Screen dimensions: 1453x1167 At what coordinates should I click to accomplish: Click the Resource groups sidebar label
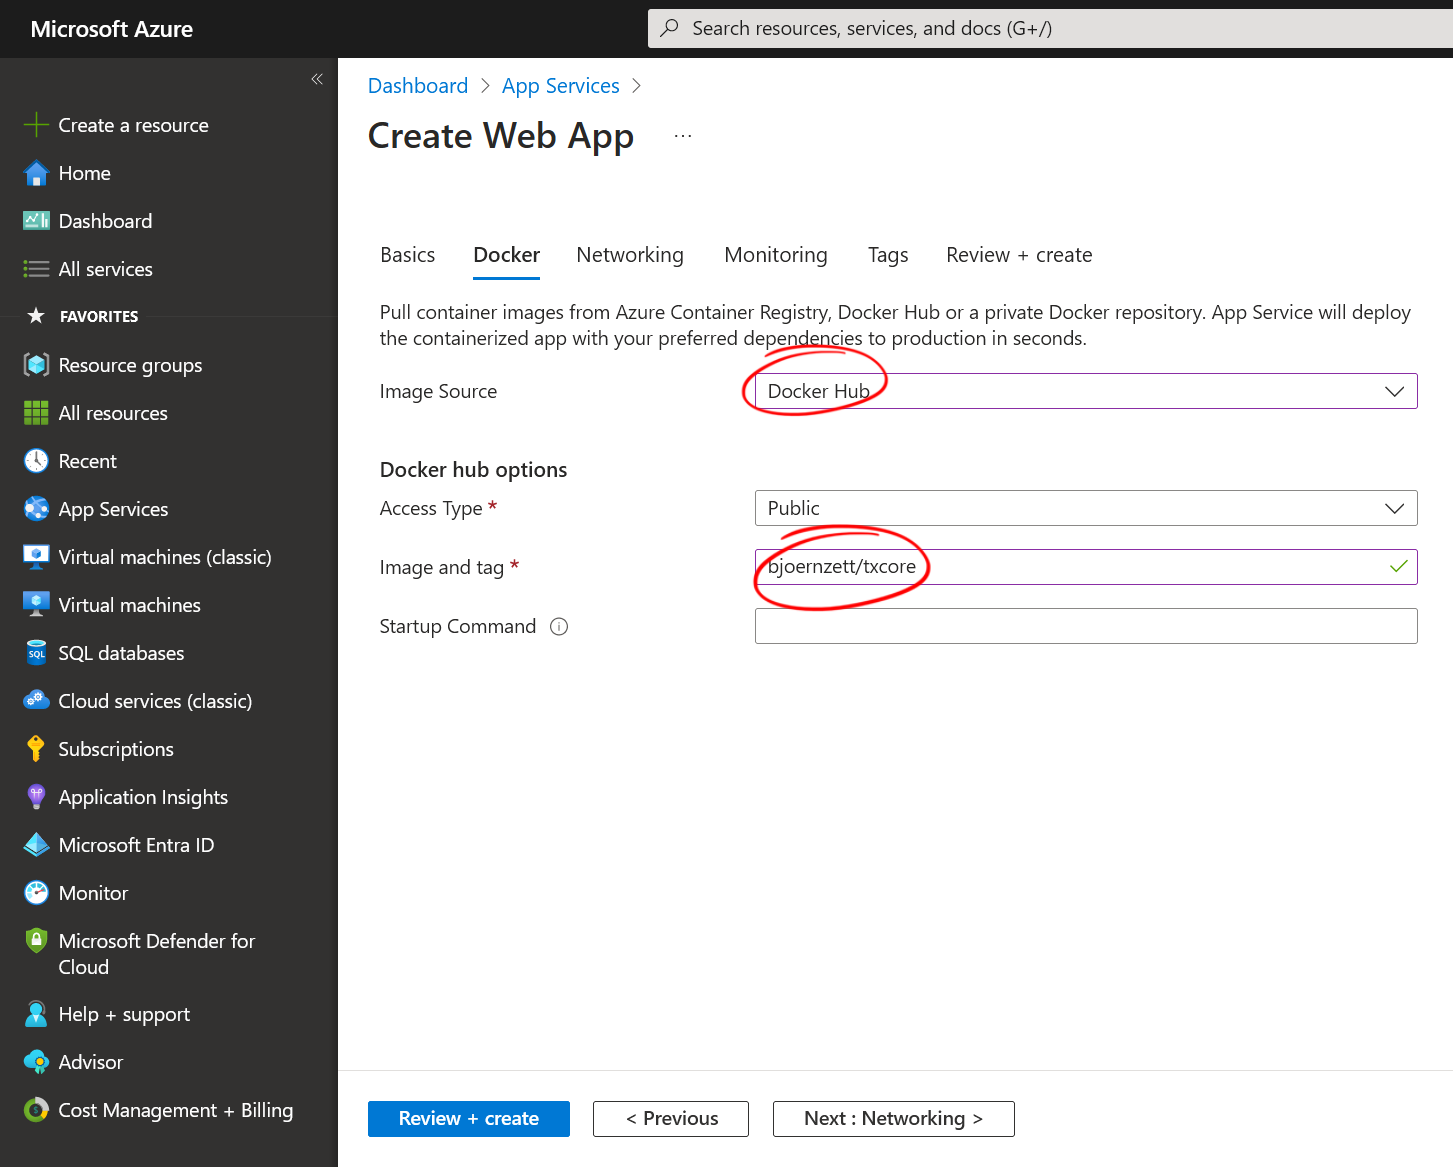pyautogui.click(x=130, y=365)
